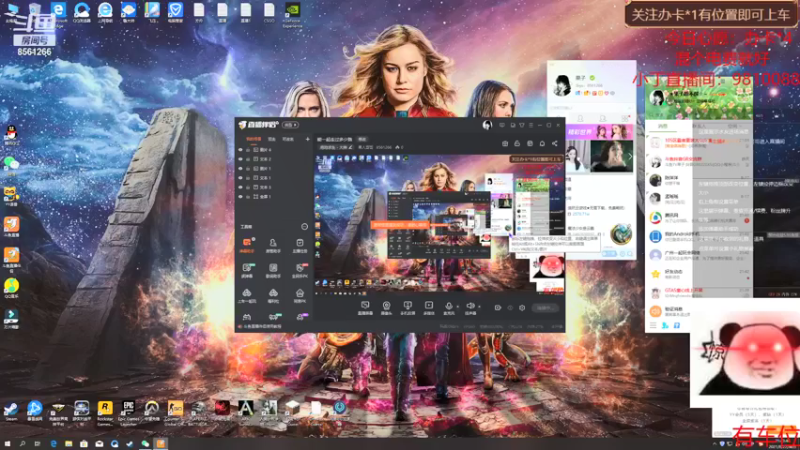The image size is (800, 450).
Task: Open the GeForce Experience desktop shortcut
Action: pyautogui.click(x=292, y=14)
